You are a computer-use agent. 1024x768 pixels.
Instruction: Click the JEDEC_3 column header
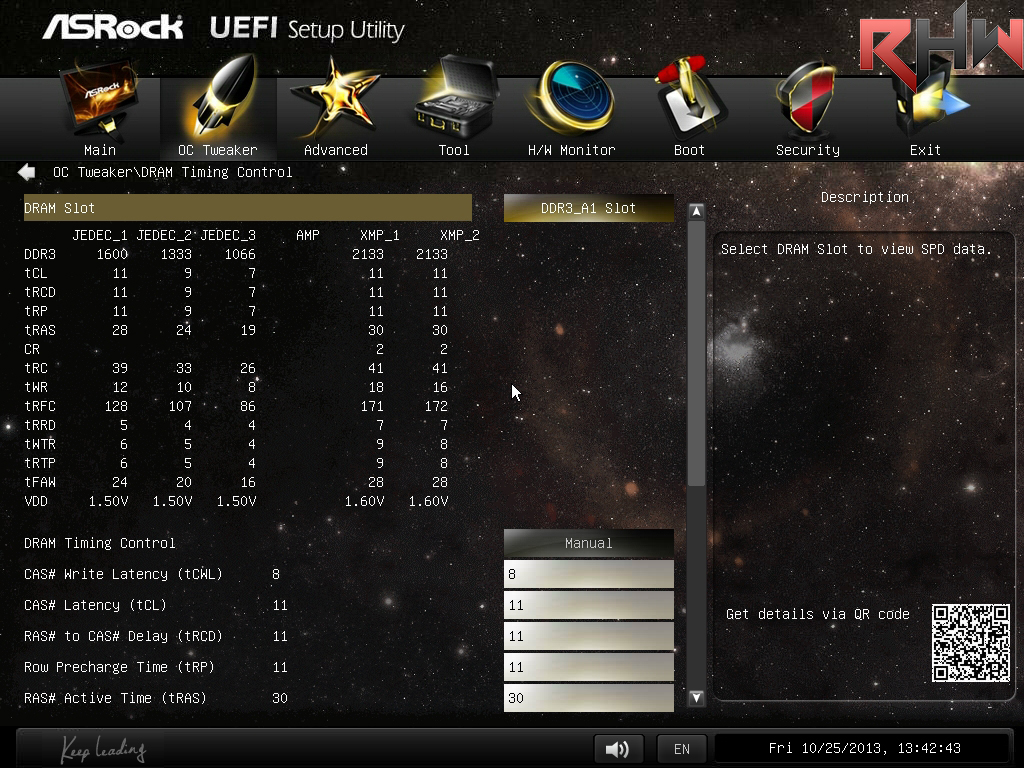[x=228, y=235]
